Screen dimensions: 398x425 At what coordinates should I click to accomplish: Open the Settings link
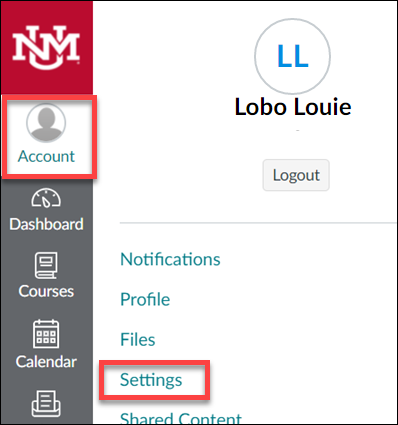pos(151,380)
